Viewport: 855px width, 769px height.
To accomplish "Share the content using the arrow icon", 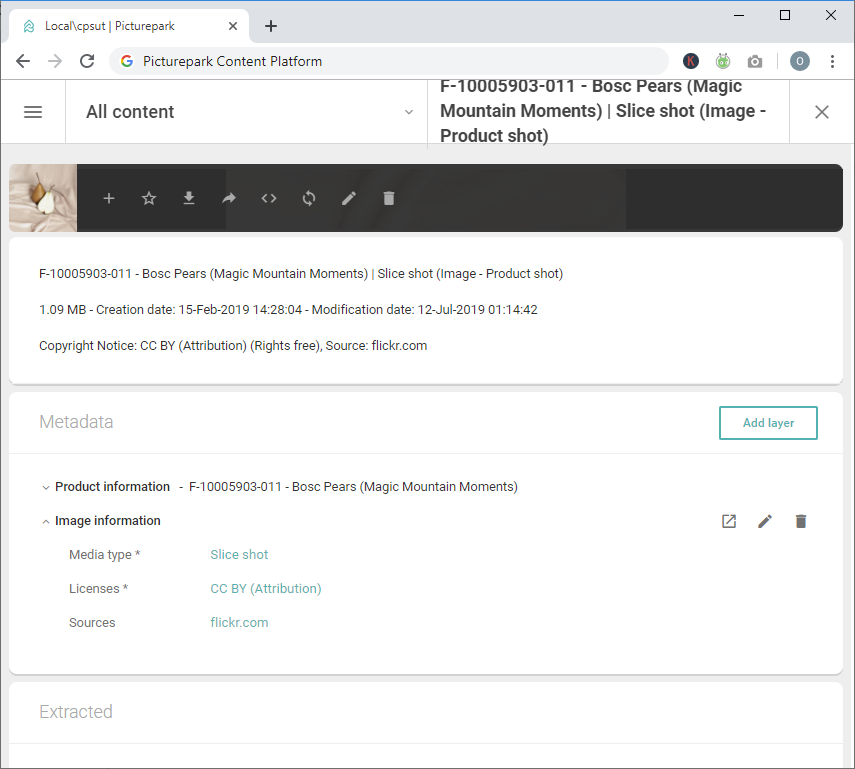I will point(229,199).
